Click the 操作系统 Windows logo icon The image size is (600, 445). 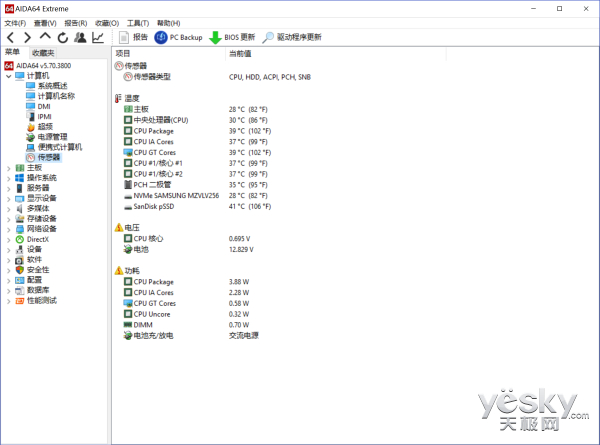(x=20, y=178)
